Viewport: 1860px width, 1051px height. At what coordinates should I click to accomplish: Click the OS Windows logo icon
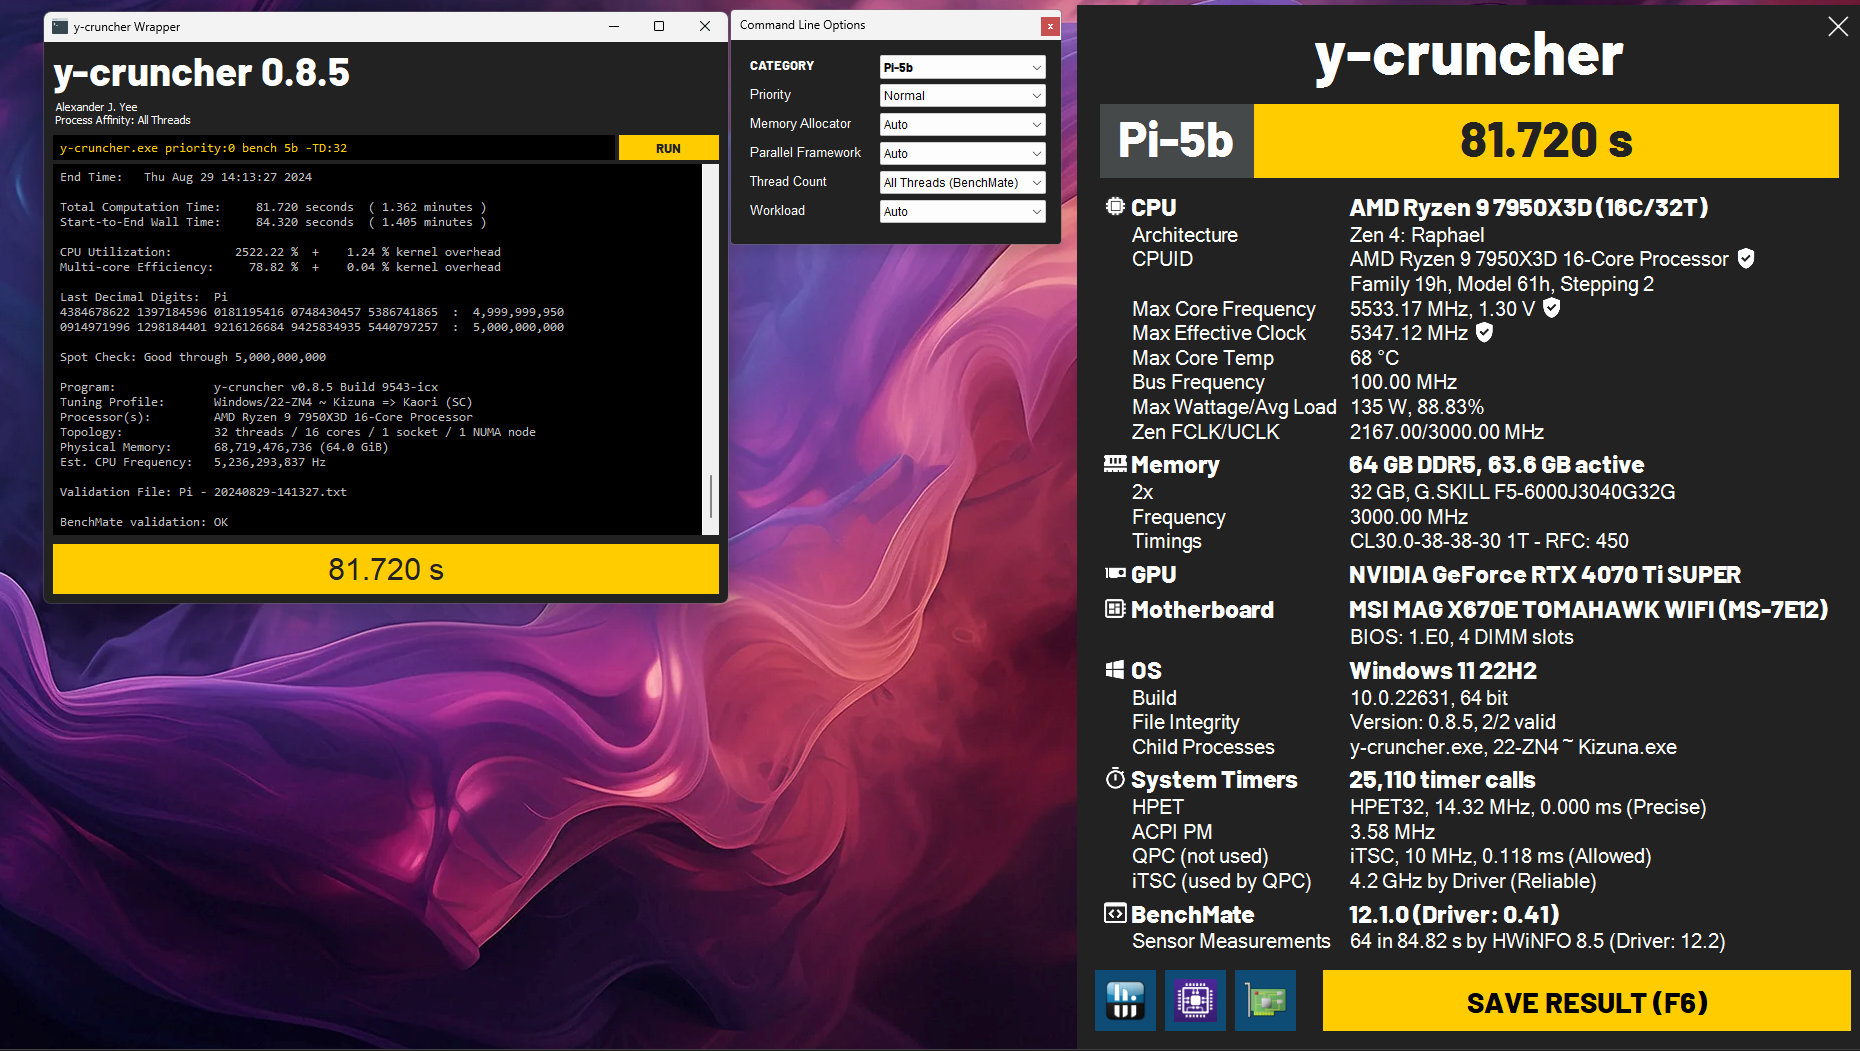coord(1115,669)
